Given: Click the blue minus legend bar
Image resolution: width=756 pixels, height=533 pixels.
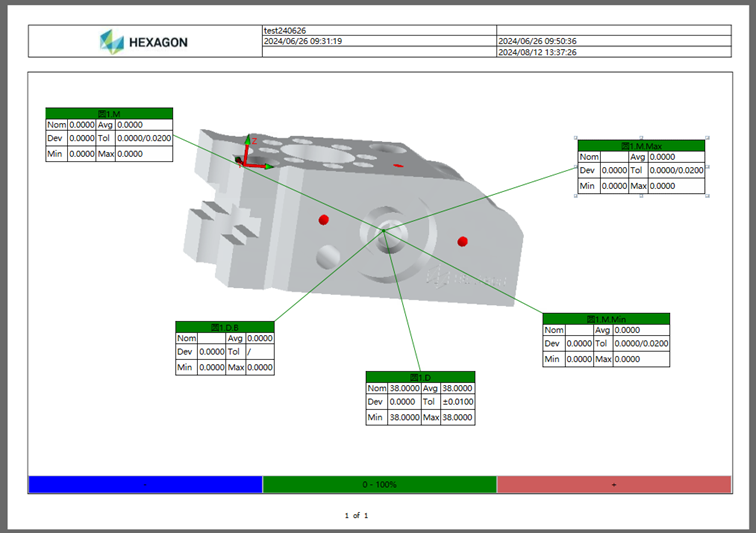Looking at the screenshot, I should pos(145,485).
